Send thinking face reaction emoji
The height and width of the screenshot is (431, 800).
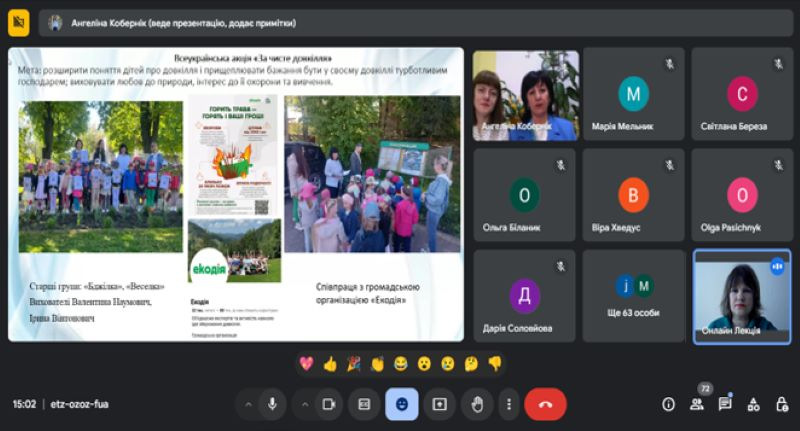(471, 364)
